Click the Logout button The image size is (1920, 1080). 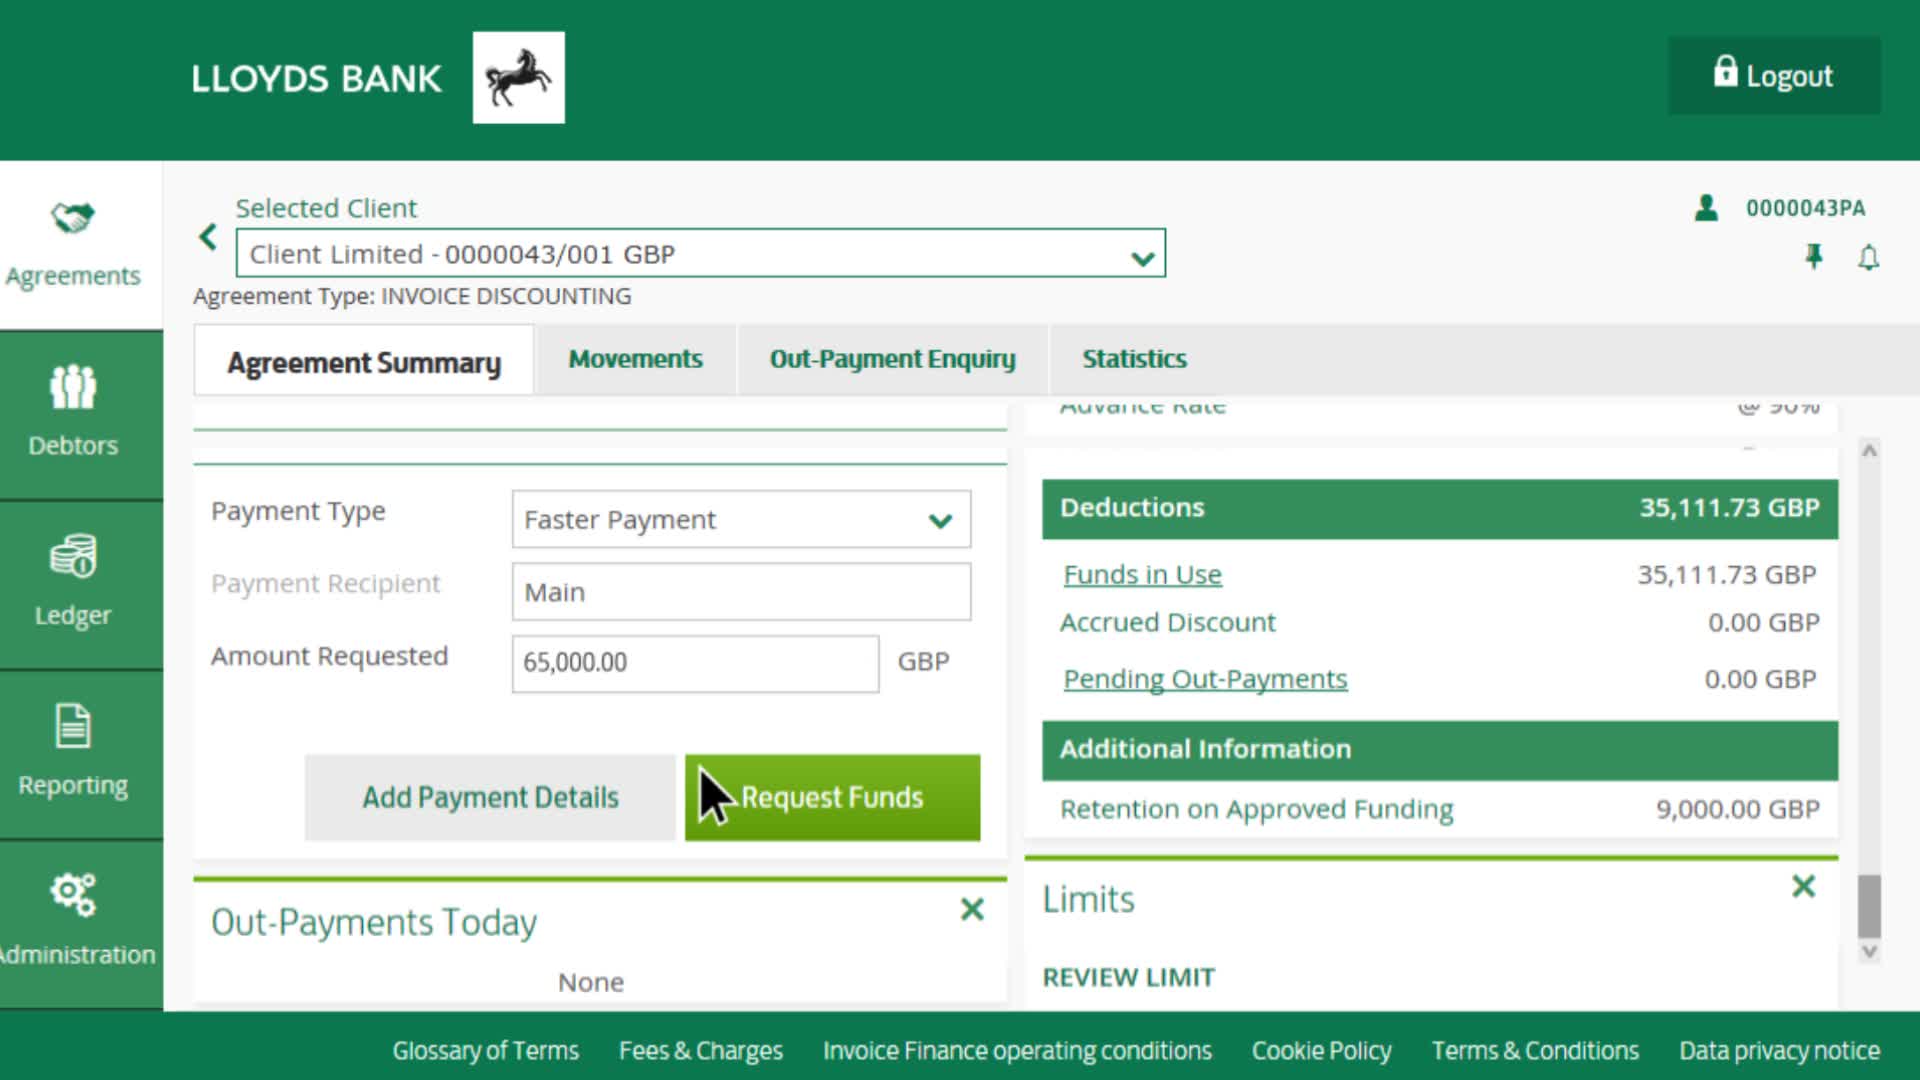pyautogui.click(x=1774, y=76)
